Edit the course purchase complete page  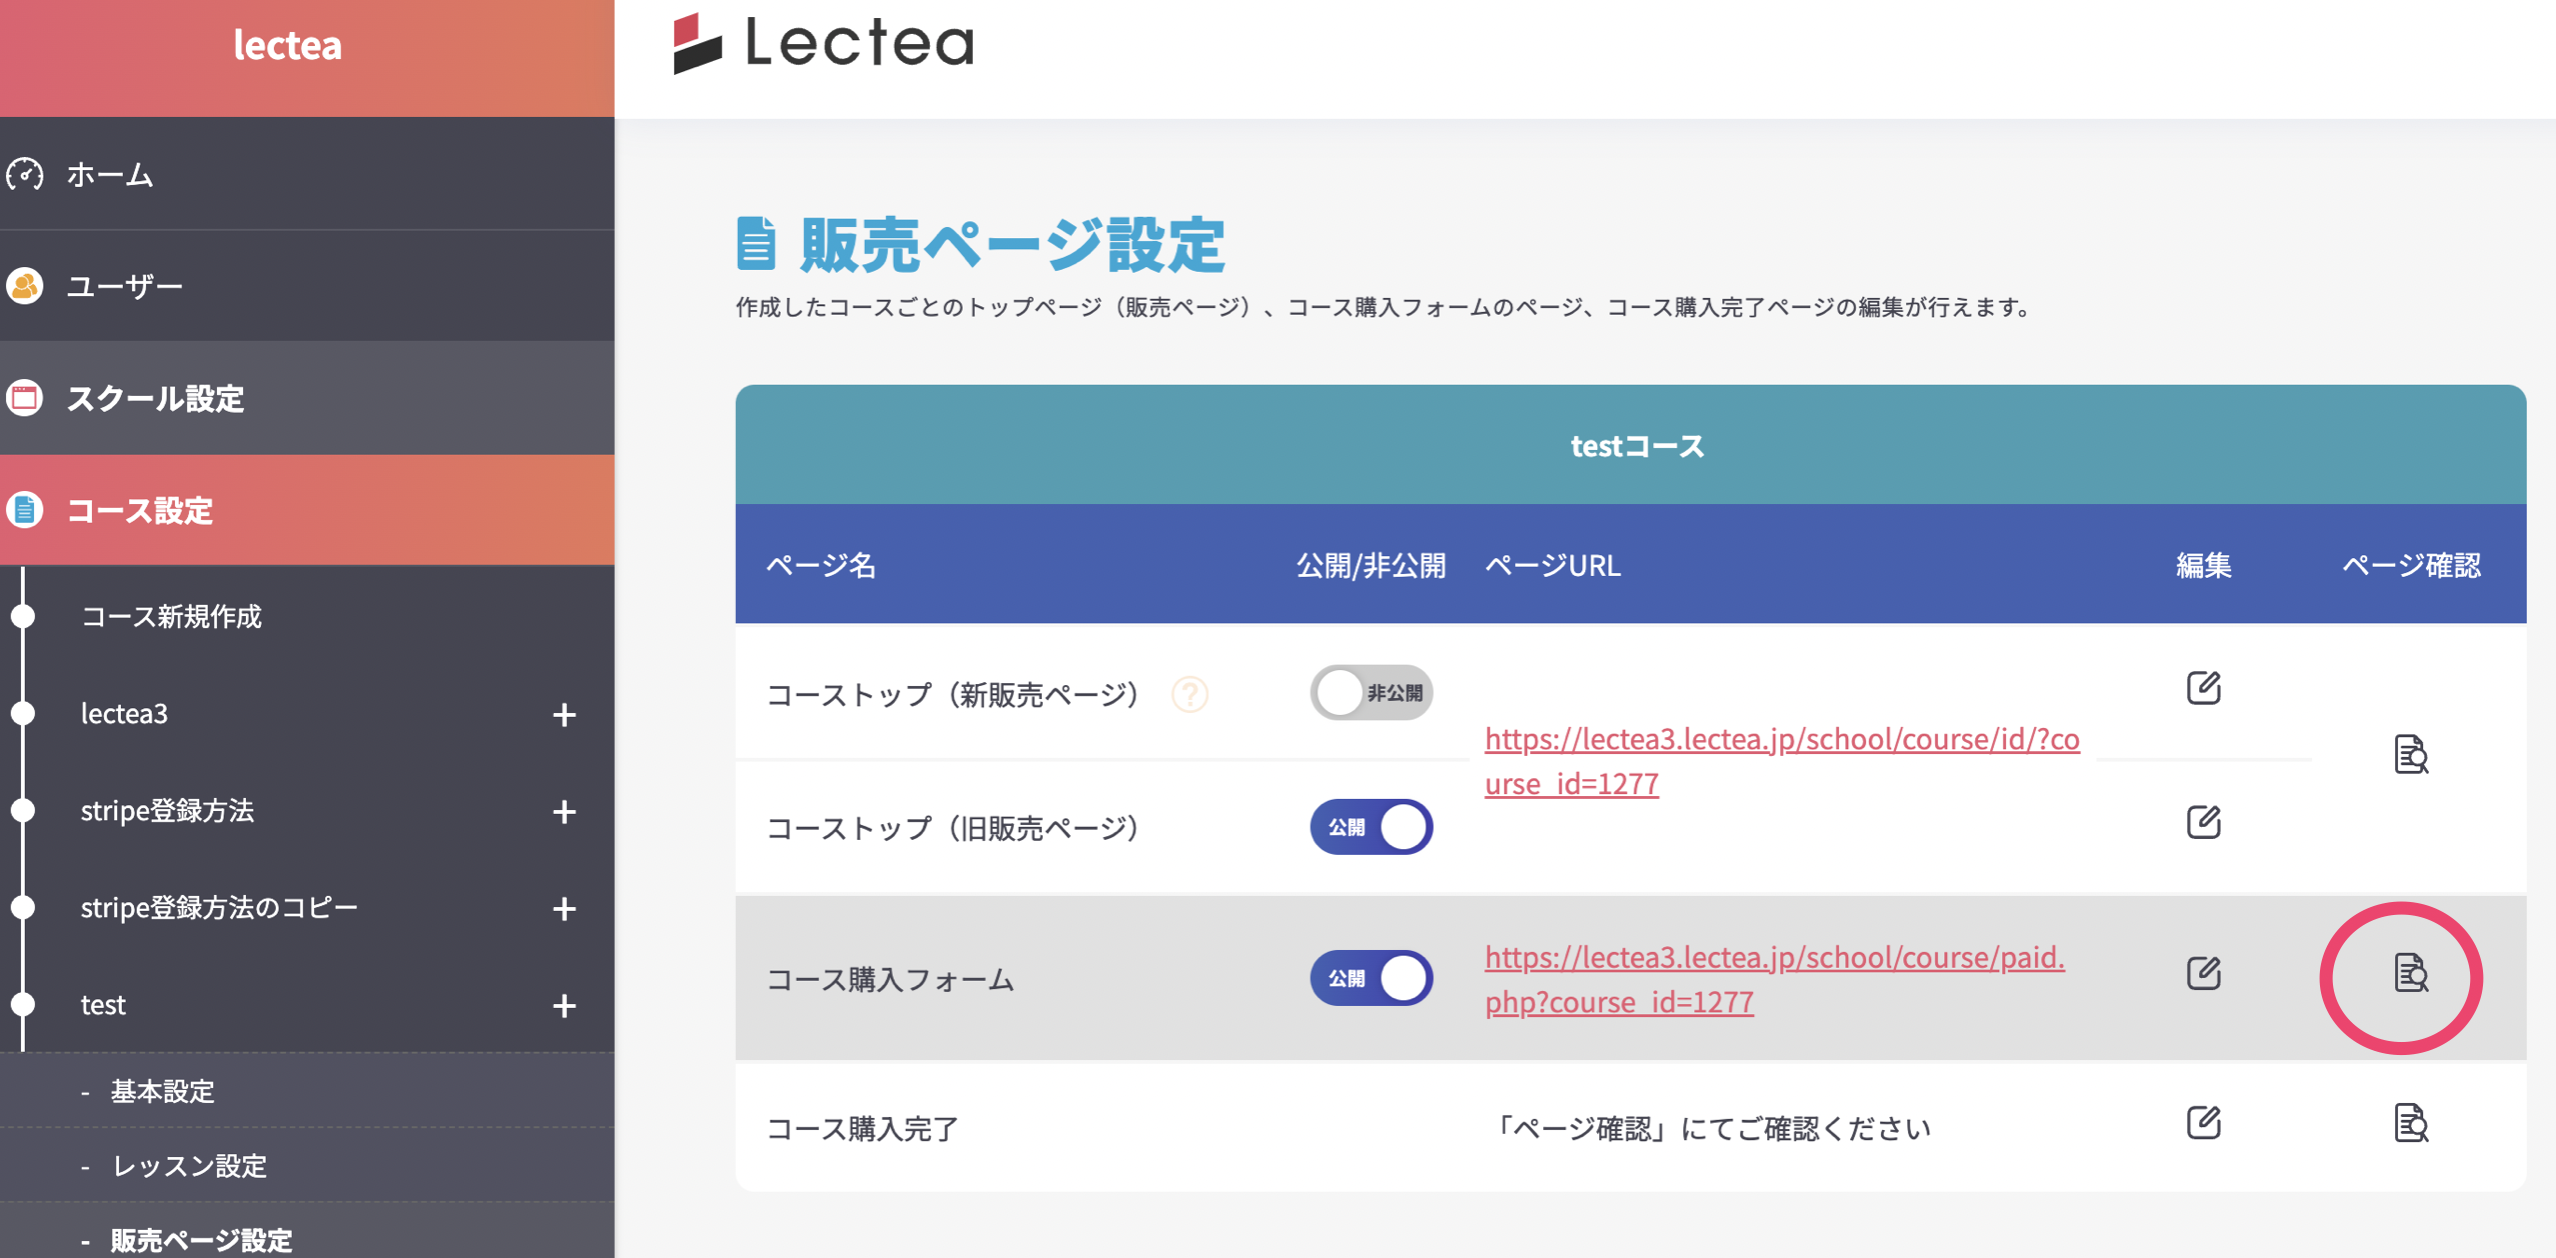[x=2203, y=1123]
